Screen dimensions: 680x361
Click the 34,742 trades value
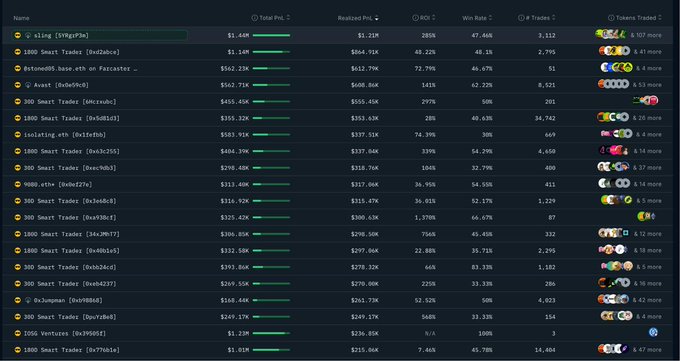click(546, 118)
